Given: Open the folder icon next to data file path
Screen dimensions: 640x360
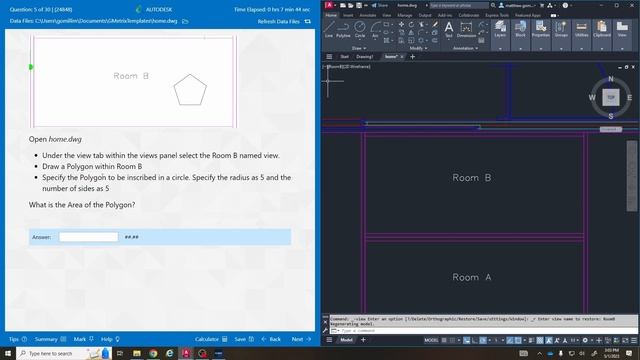Looking at the screenshot, I should [185, 21].
